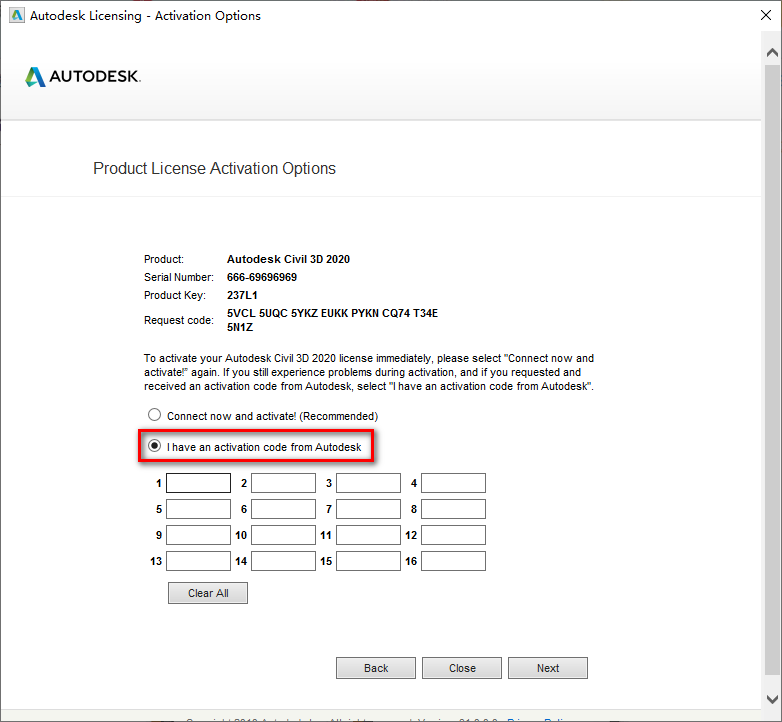Image resolution: width=782 pixels, height=722 pixels.
Task: Click into activation code box 2
Action: point(283,484)
